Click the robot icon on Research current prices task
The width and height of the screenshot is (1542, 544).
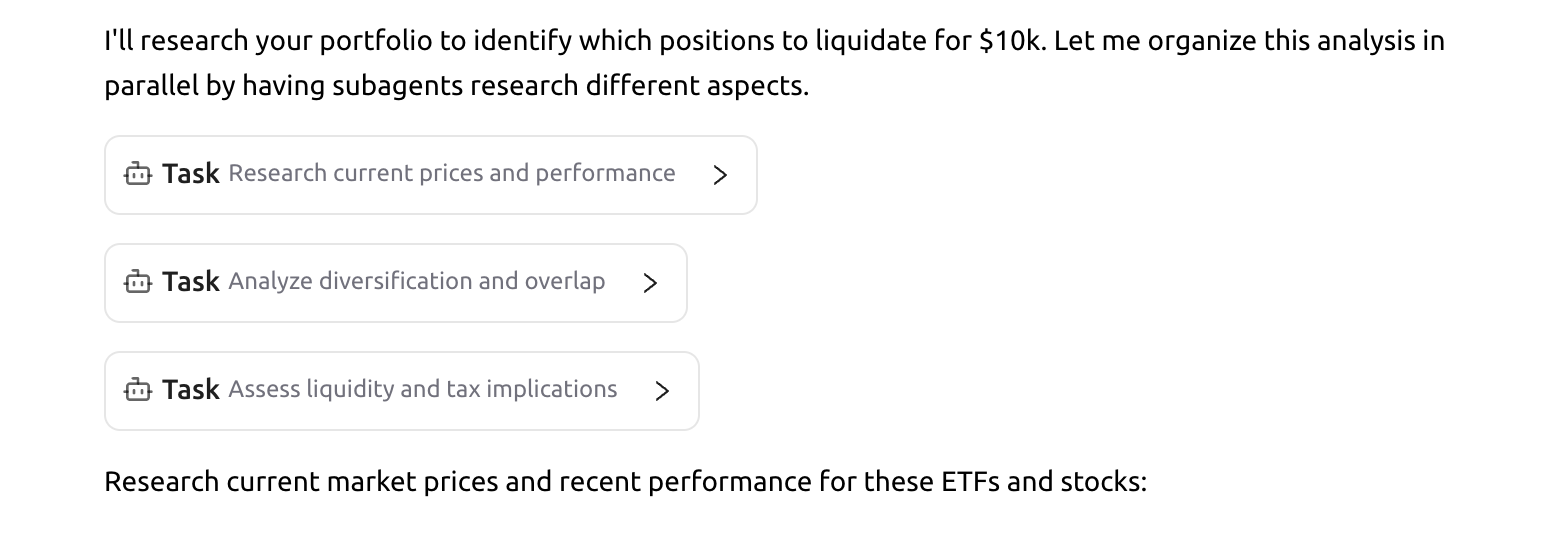coord(137,175)
